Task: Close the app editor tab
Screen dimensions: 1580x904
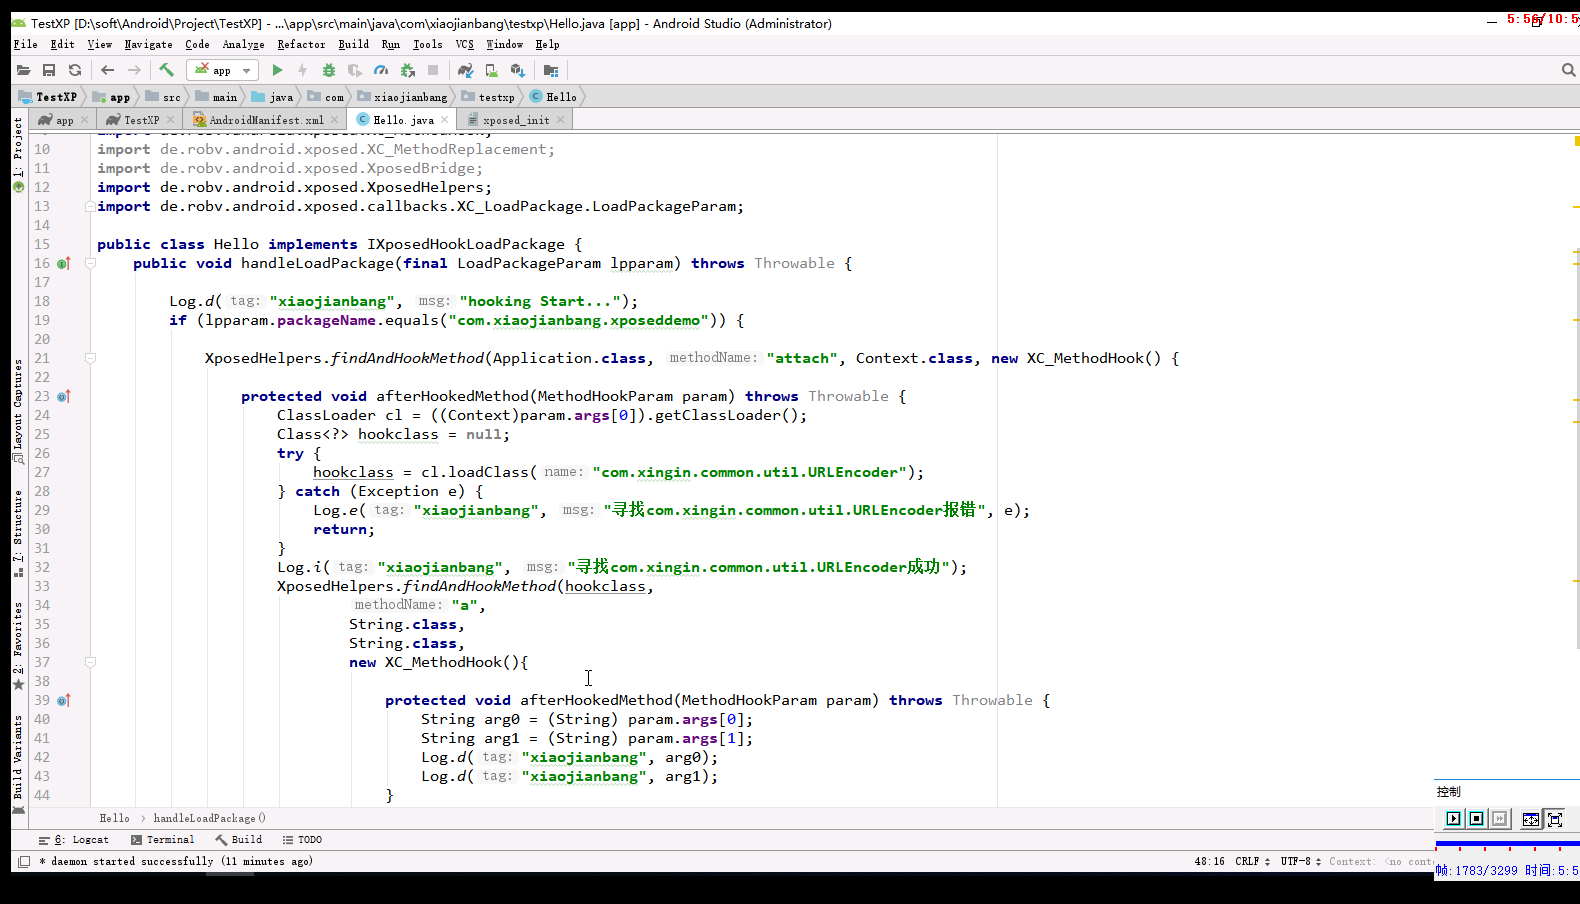Action: 84,120
